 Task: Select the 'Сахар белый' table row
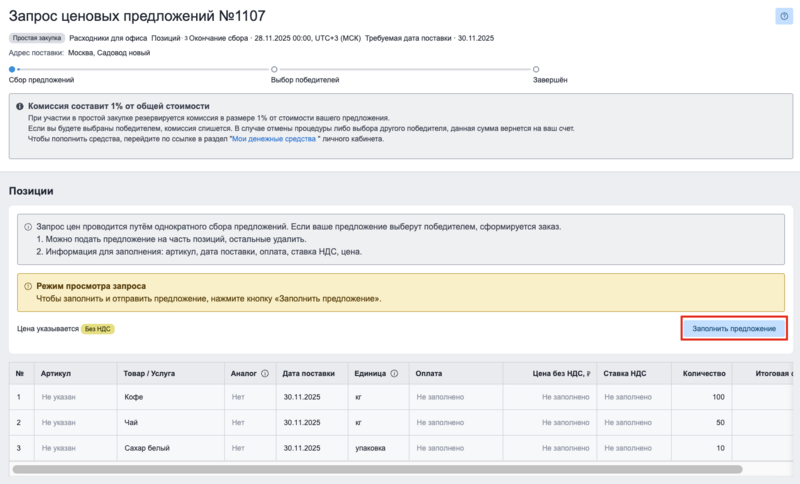[148, 448]
